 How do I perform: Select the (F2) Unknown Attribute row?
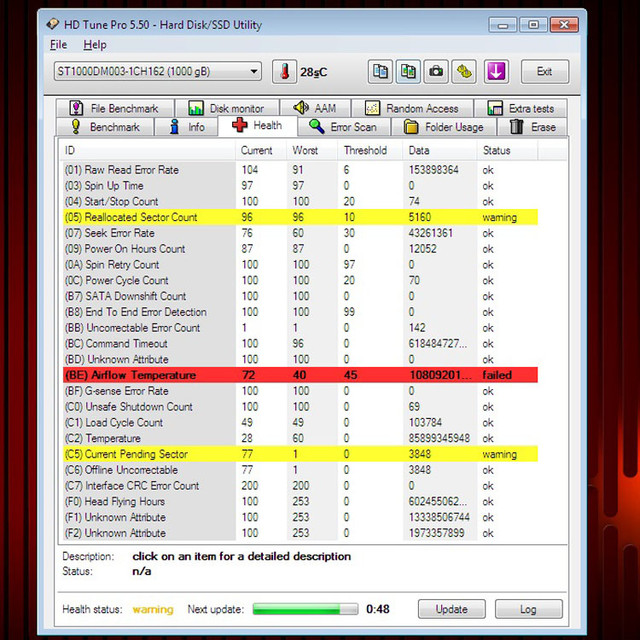tap(300, 533)
